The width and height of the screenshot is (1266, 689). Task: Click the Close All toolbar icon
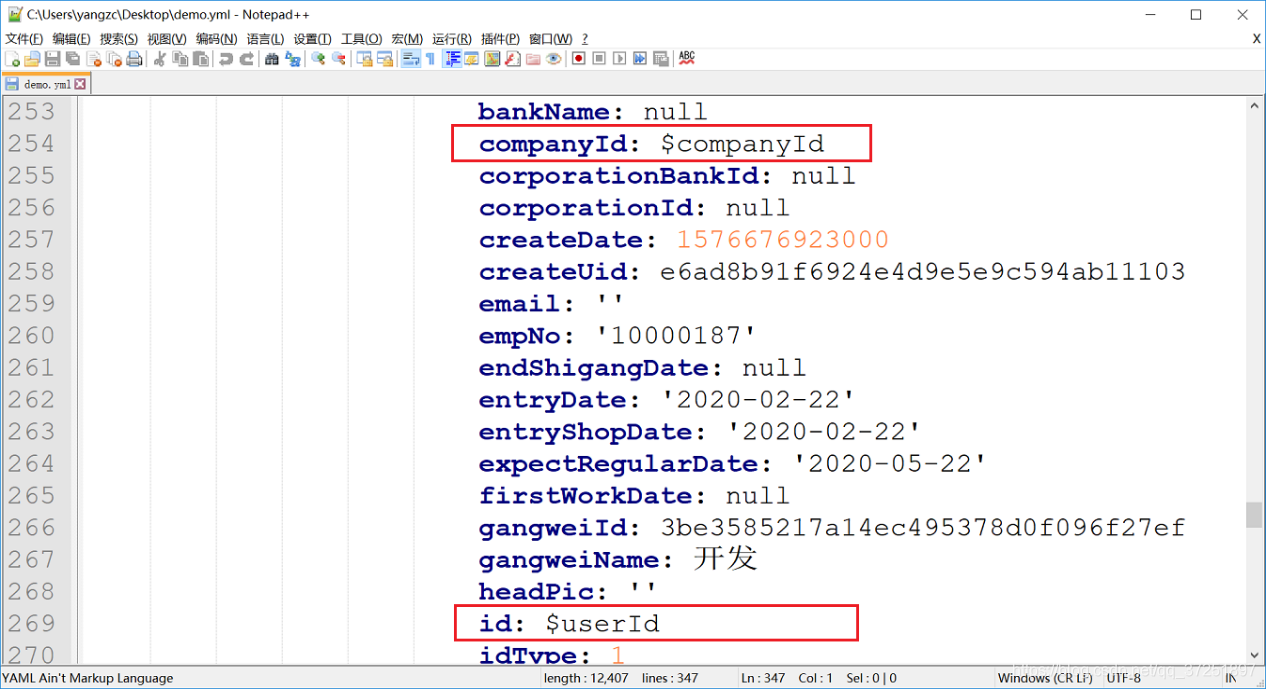tap(114, 59)
